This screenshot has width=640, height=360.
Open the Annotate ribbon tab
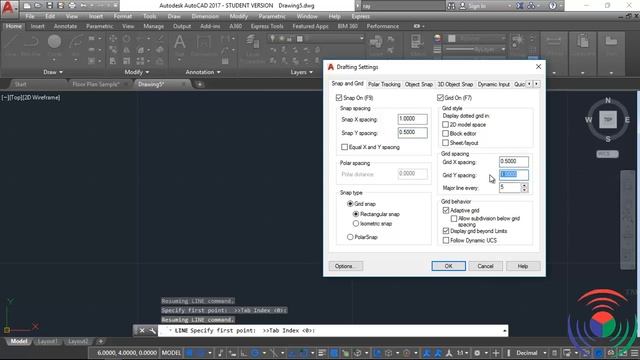[65, 26]
